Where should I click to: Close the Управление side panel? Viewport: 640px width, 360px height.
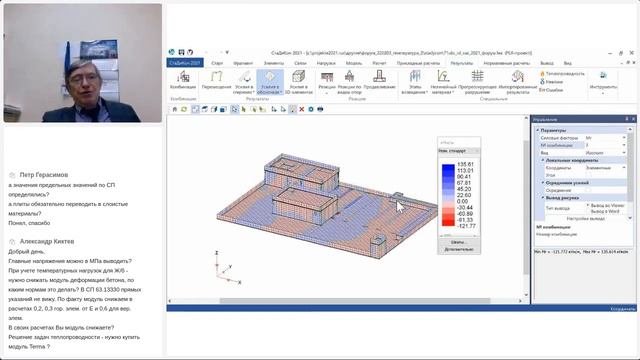[633, 119]
